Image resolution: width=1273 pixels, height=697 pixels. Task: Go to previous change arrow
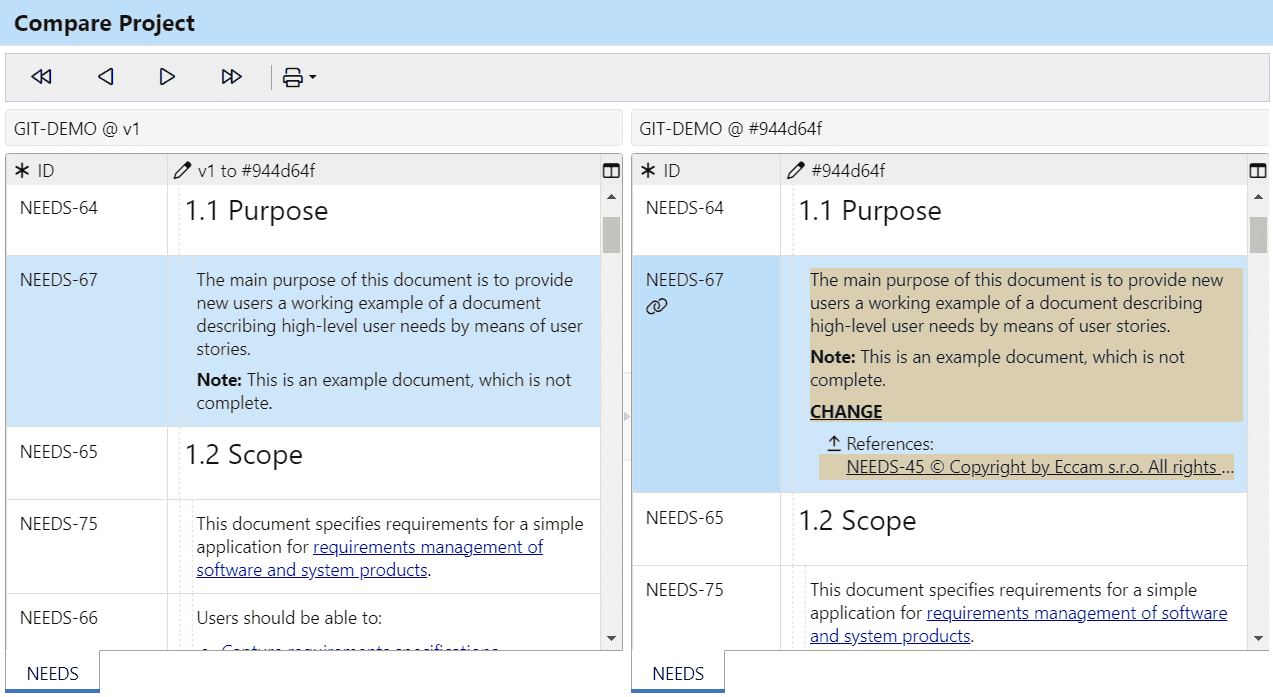pos(105,77)
